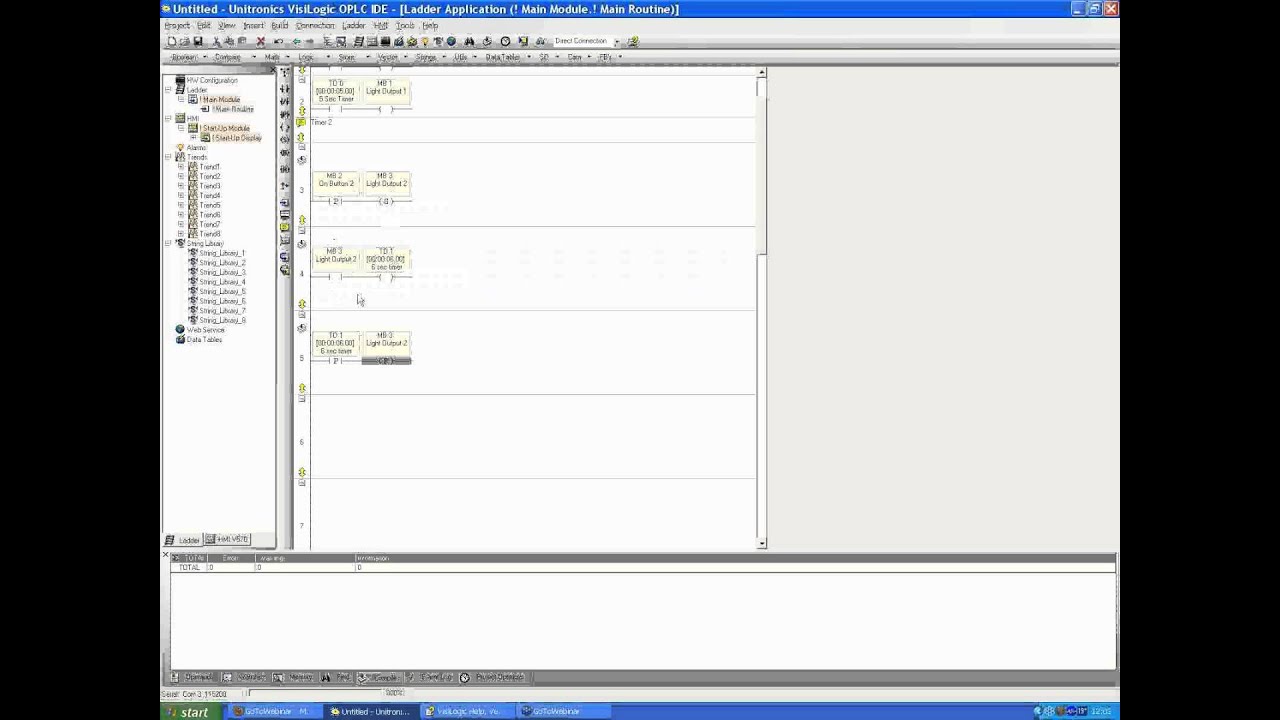Collapse the Trends tree node
The height and width of the screenshot is (720, 1280).
[x=168, y=157]
